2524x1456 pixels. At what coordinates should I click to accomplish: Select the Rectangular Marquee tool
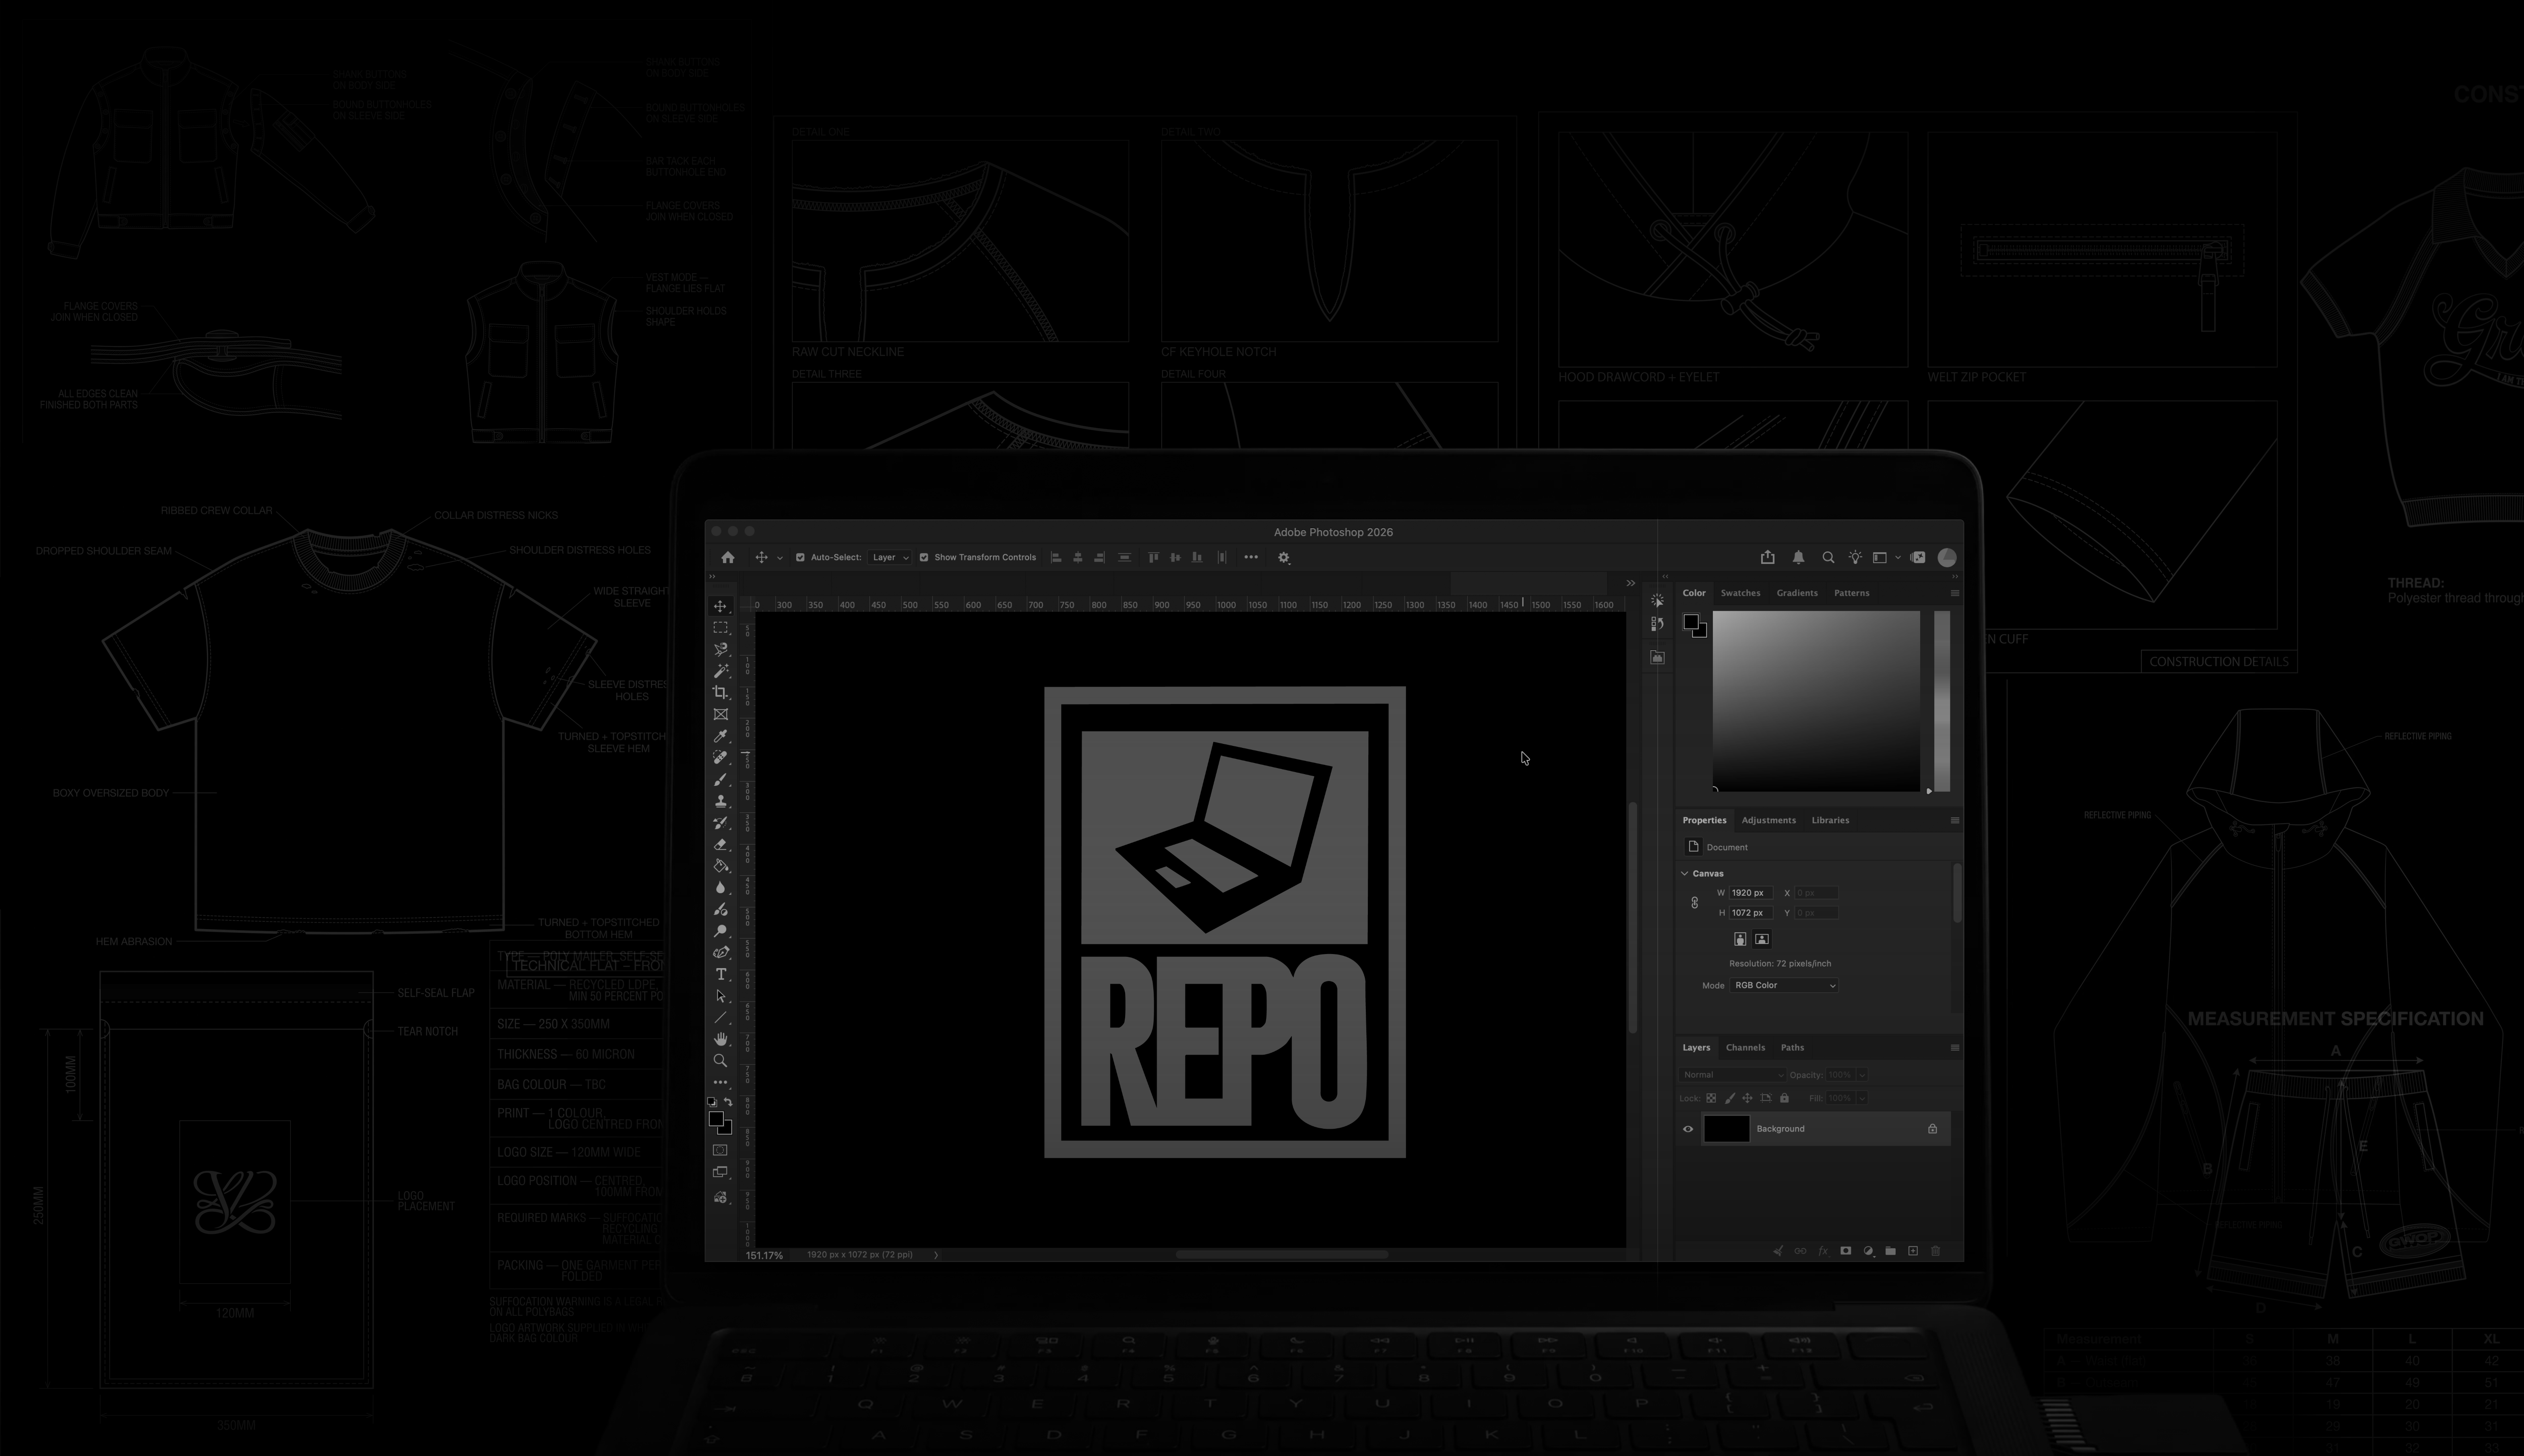720,627
